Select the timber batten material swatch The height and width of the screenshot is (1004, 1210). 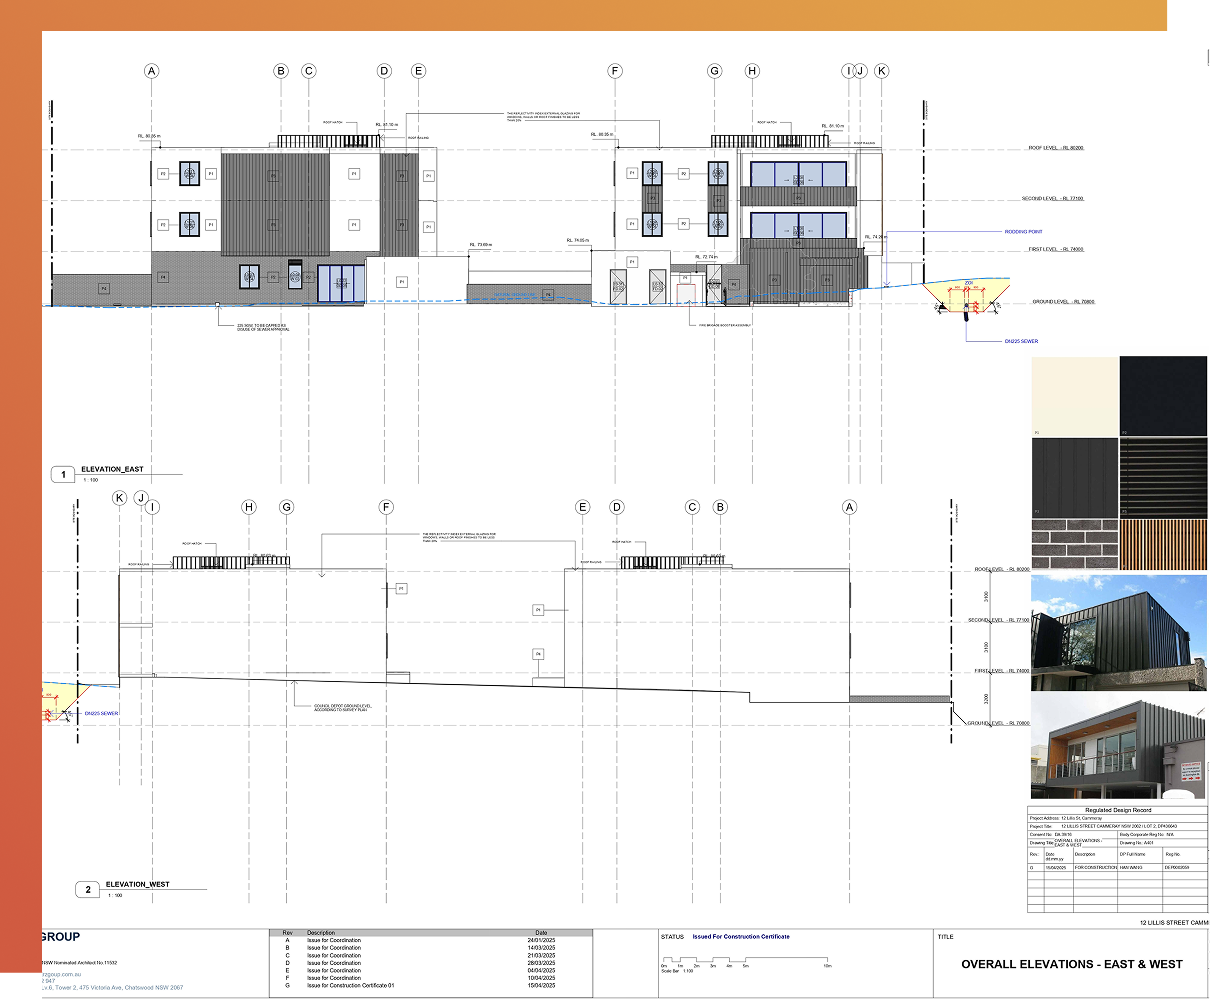tap(1163, 545)
